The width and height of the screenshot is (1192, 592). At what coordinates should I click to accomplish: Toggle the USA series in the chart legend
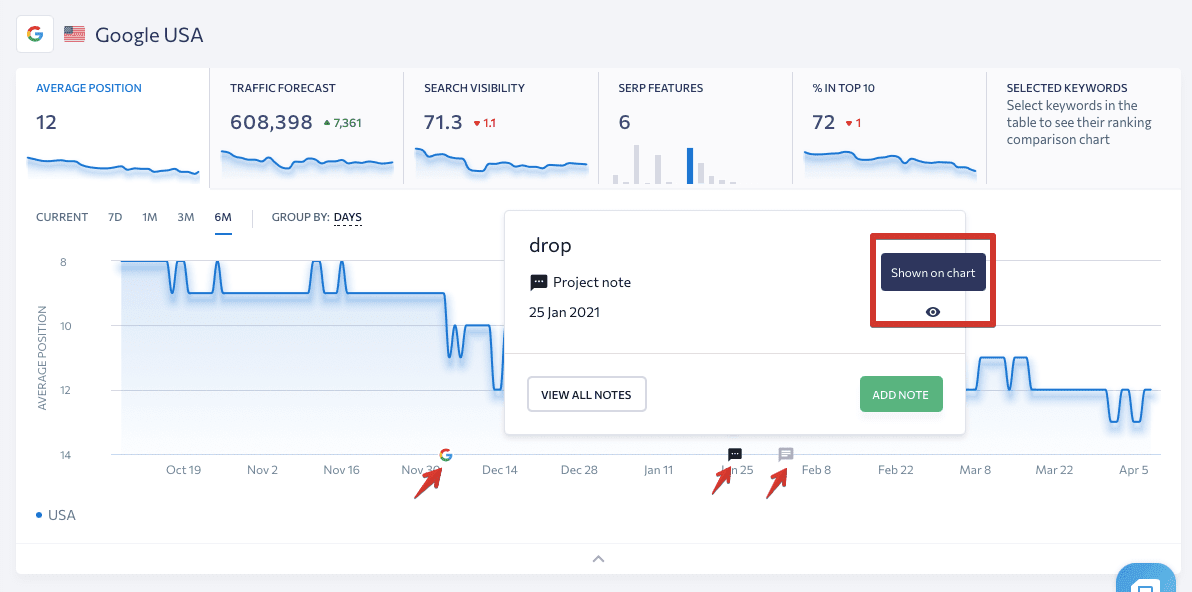tap(56, 515)
